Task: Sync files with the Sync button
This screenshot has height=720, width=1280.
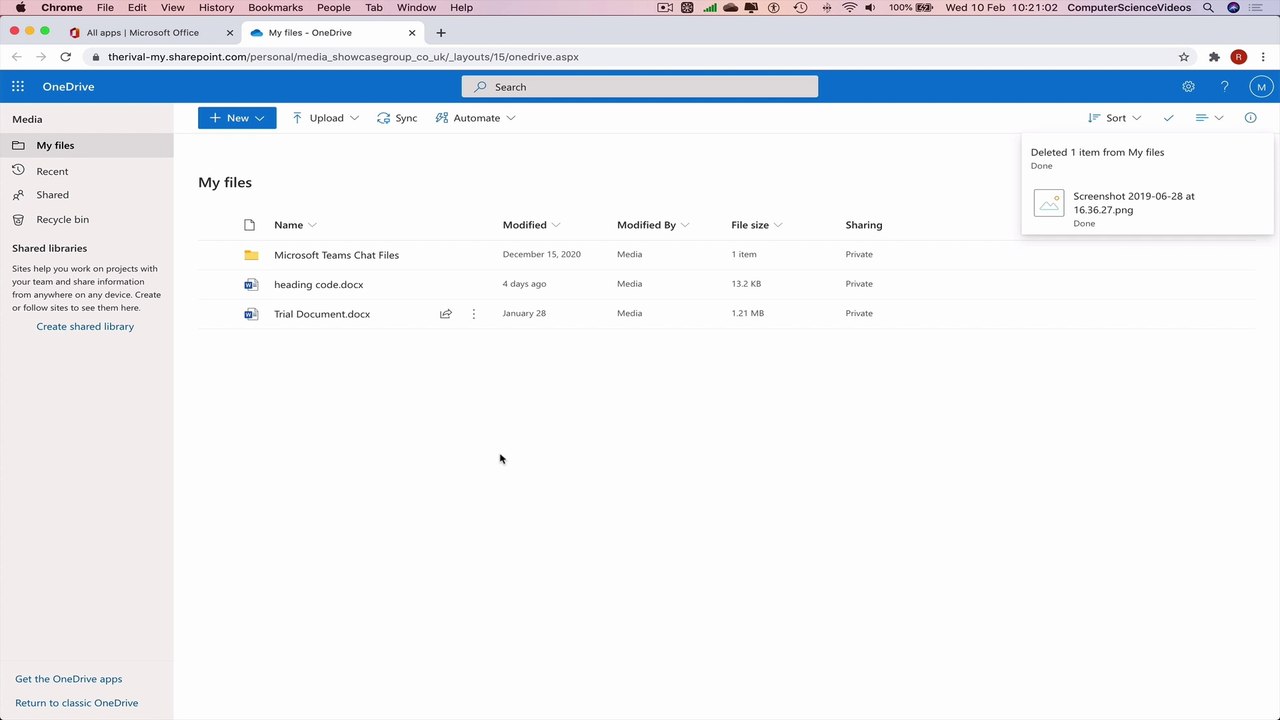Action: 397,118
